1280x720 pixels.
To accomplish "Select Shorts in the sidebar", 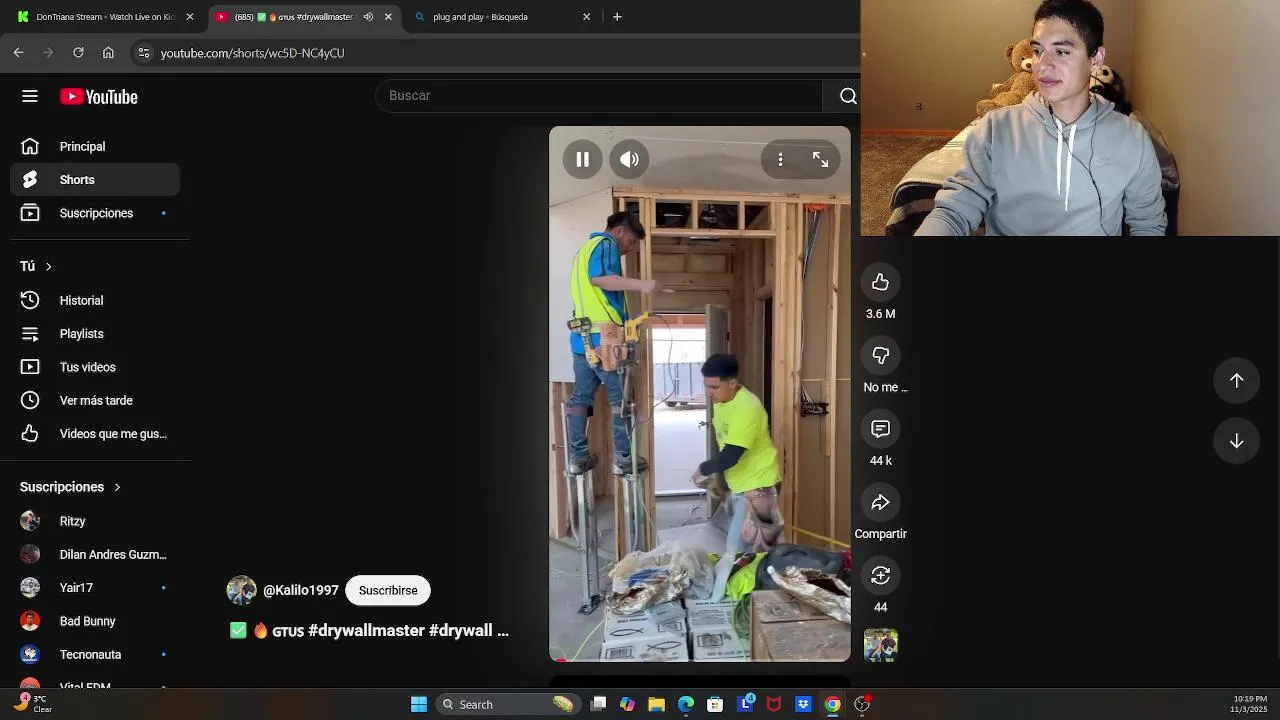I will [x=95, y=180].
